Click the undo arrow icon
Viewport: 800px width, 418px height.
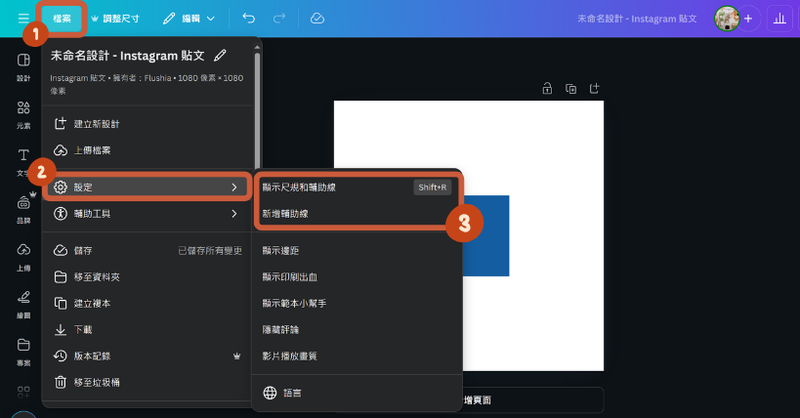coord(249,18)
